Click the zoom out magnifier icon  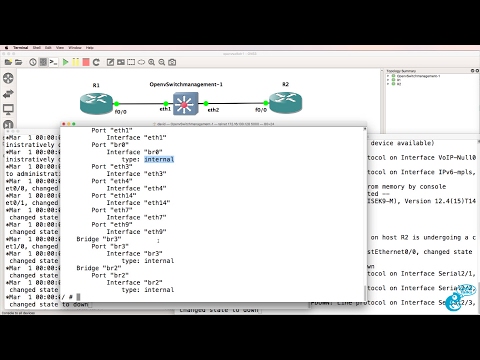click(162, 62)
